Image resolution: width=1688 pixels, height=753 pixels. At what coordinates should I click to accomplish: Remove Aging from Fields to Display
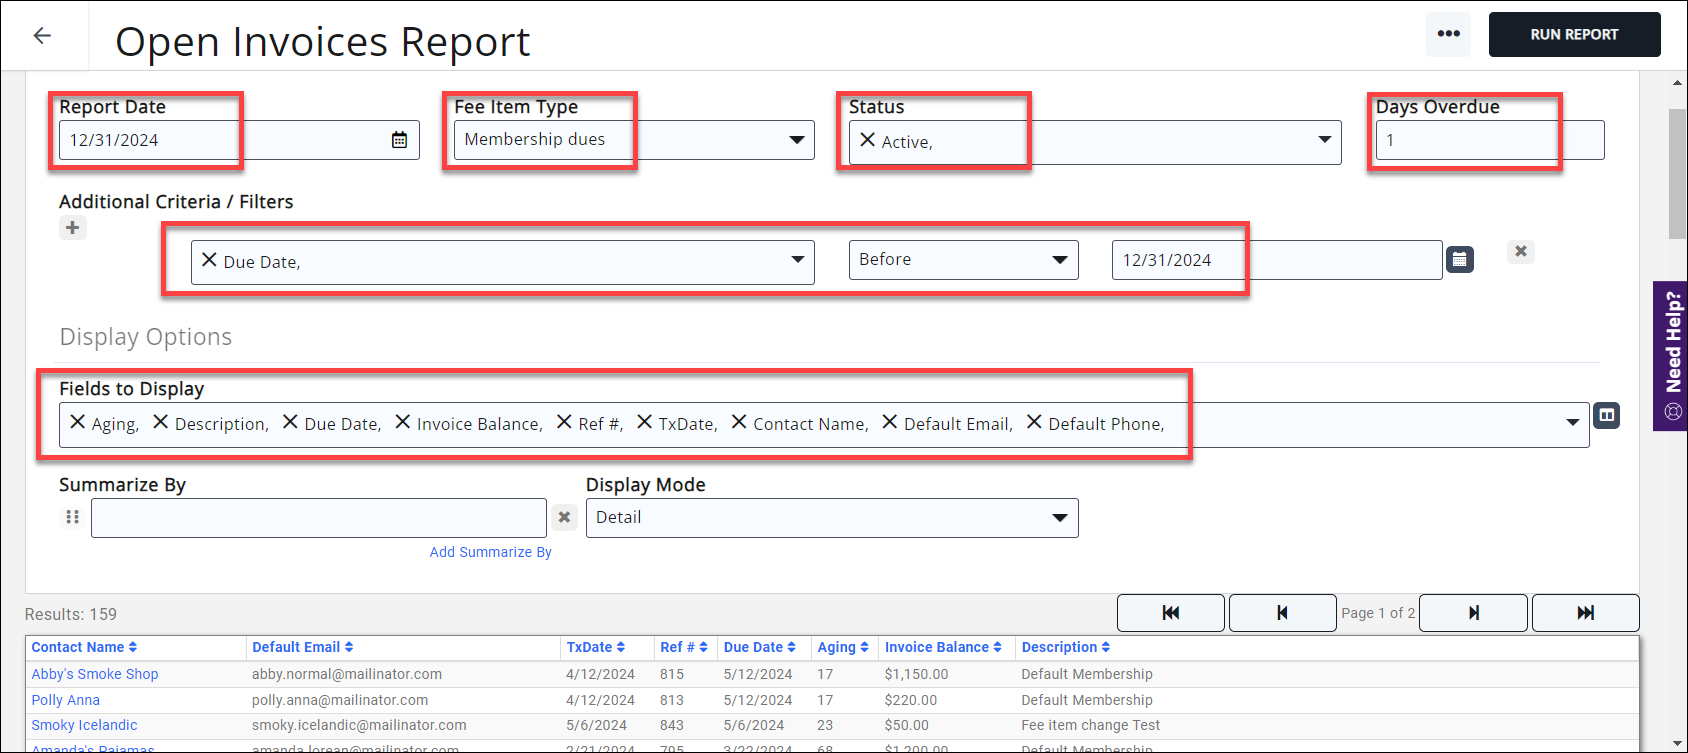[77, 423]
